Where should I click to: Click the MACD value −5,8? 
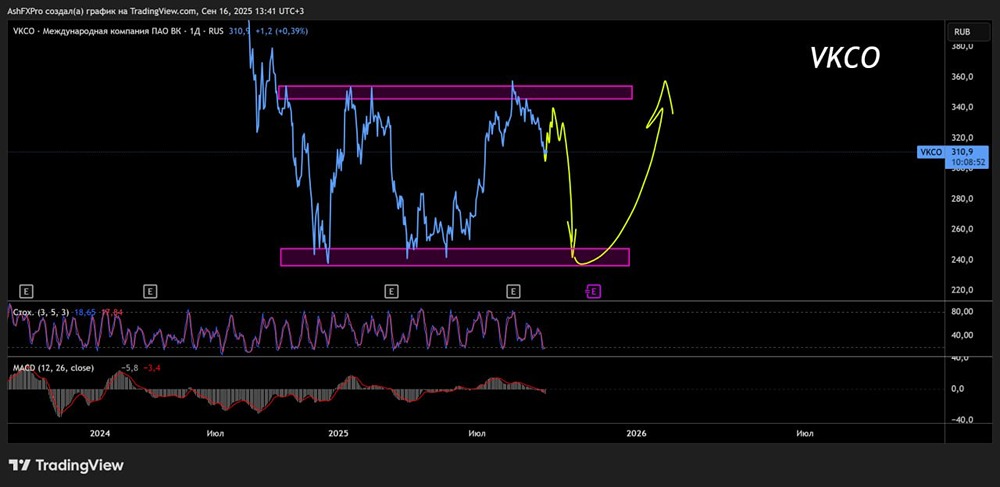coord(129,368)
